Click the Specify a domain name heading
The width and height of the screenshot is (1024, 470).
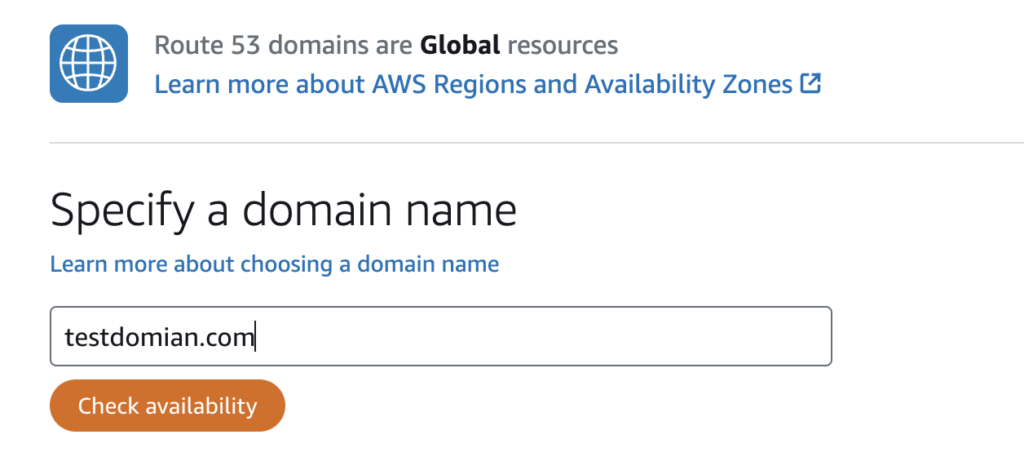coord(283,211)
